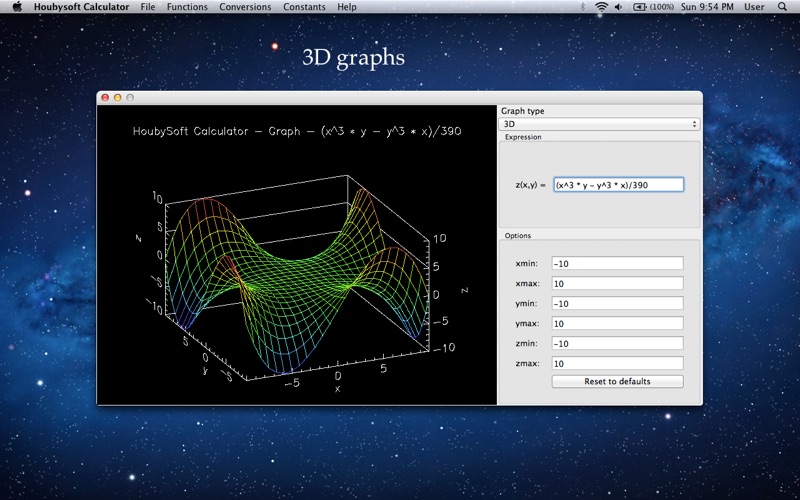The height and width of the screenshot is (500, 800).
Task: Click the Bluetooth status icon
Action: click(x=583, y=7)
